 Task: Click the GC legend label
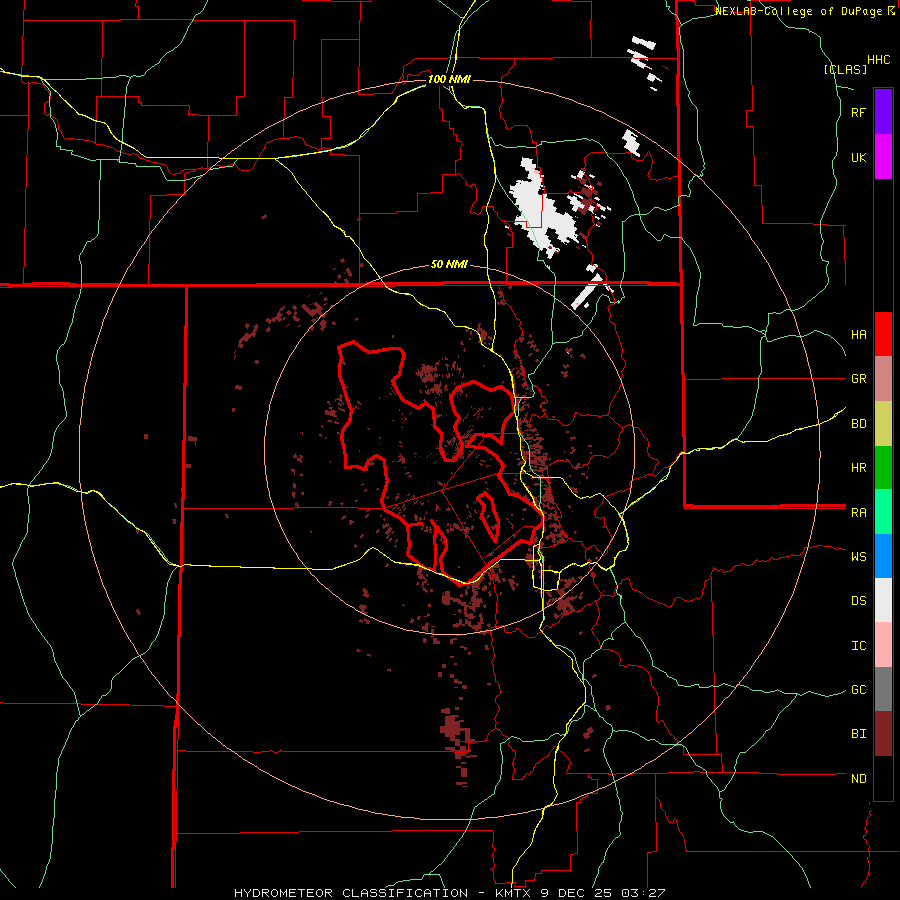859,690
